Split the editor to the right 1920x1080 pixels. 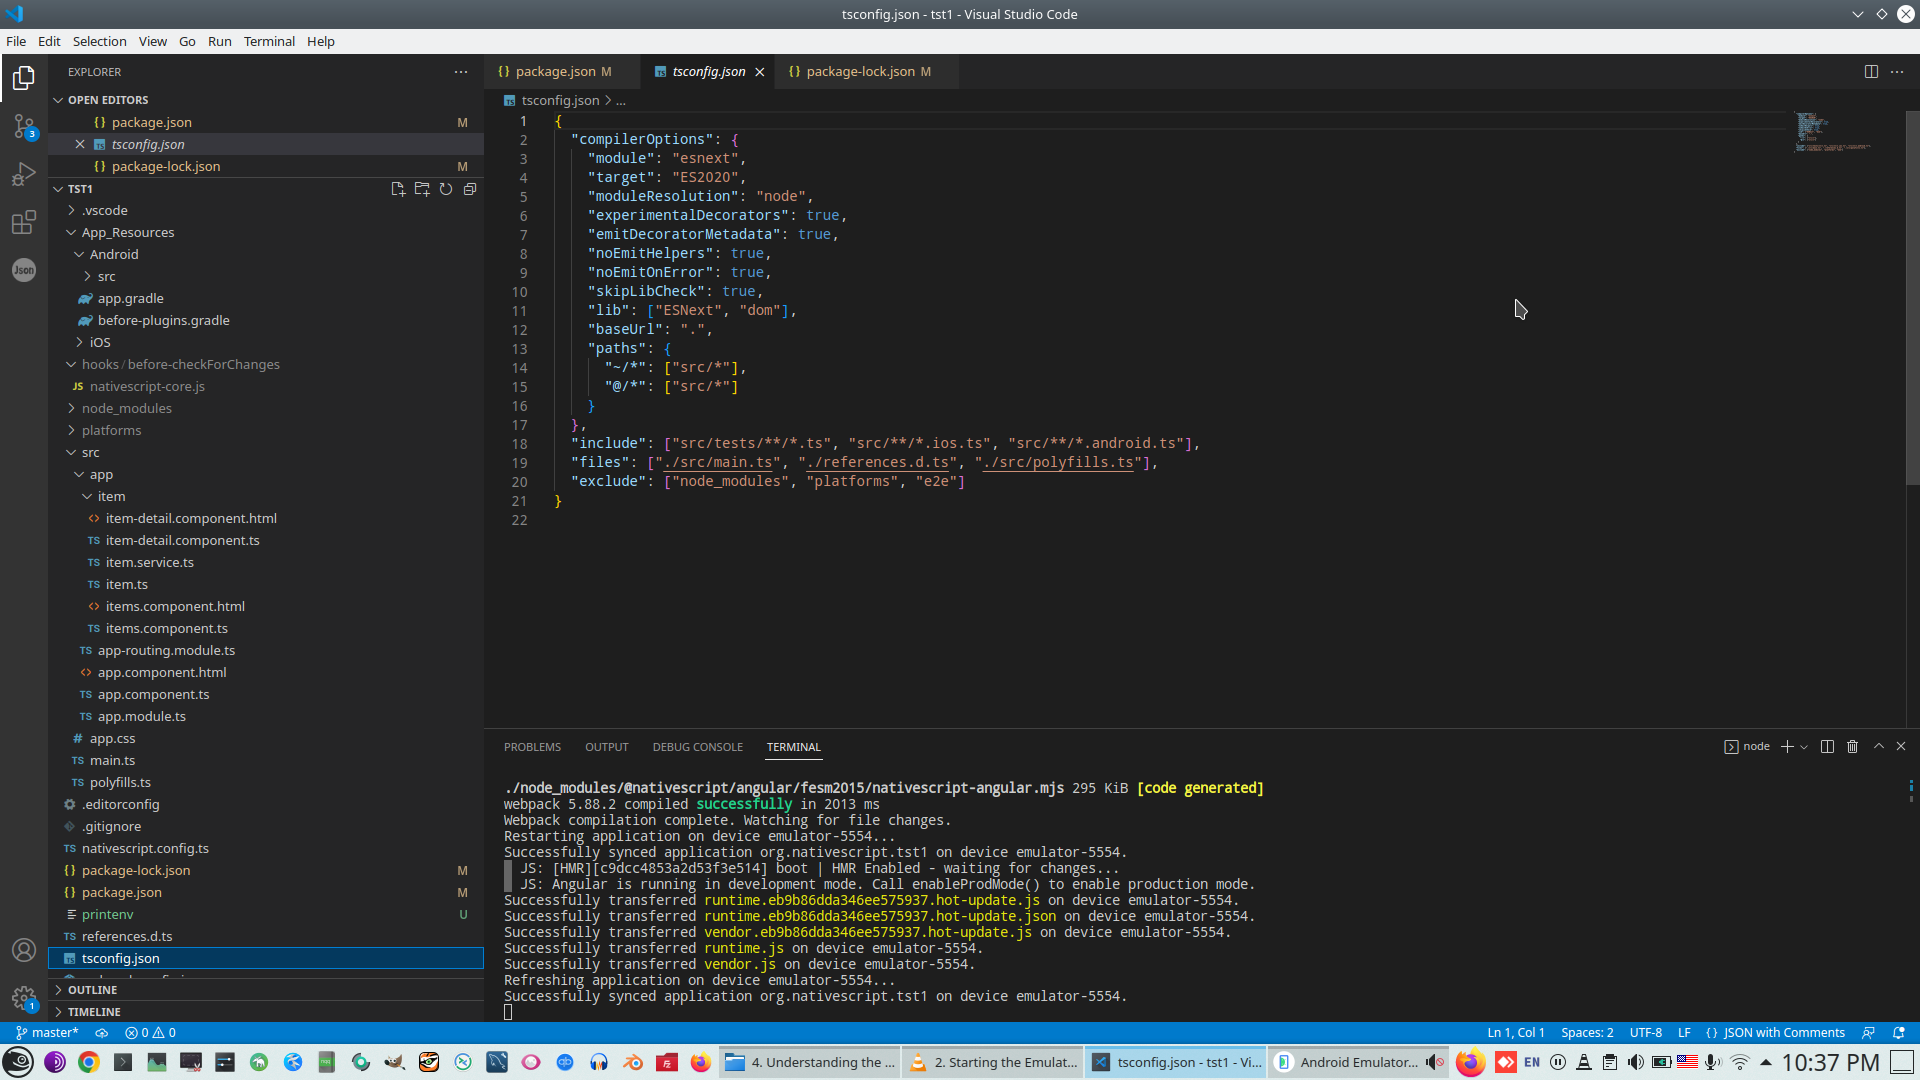pyautogui.click(x=1871, y=72)
